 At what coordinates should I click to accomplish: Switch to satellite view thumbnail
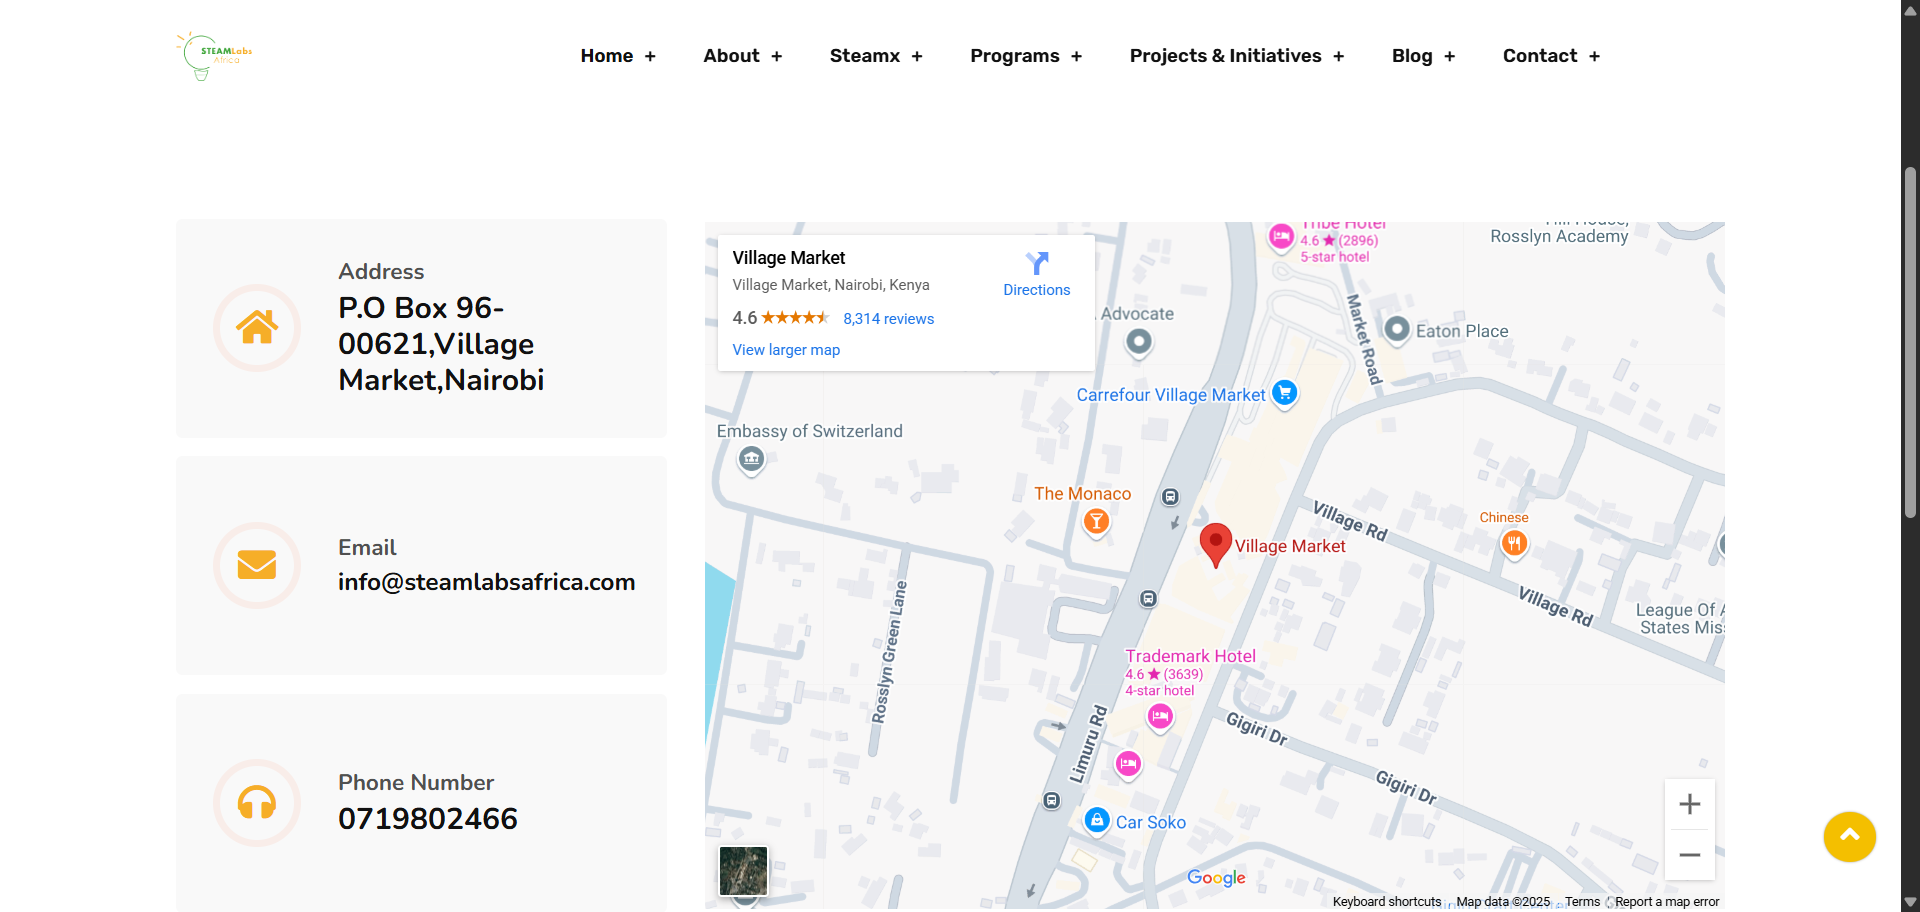(x=743, y=871)
